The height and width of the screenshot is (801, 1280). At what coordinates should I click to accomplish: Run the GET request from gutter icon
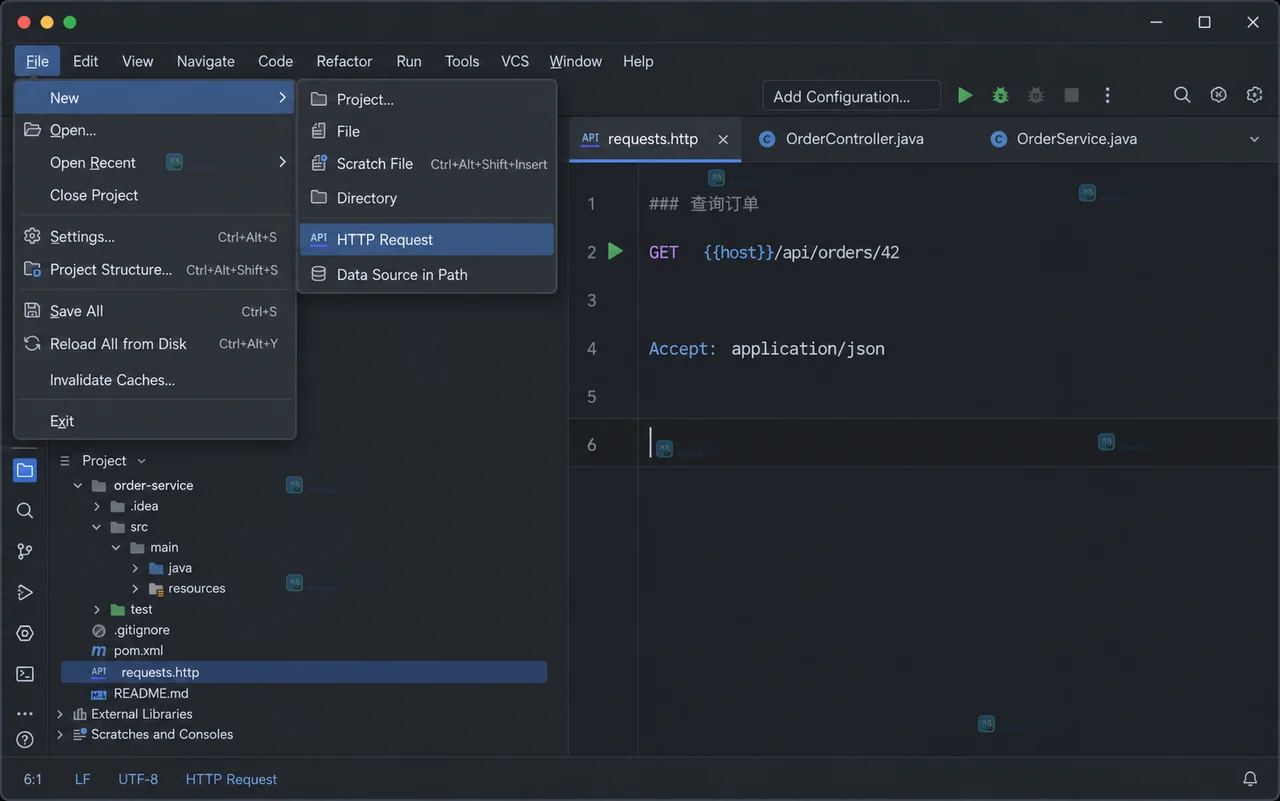[x=616, y=251]
